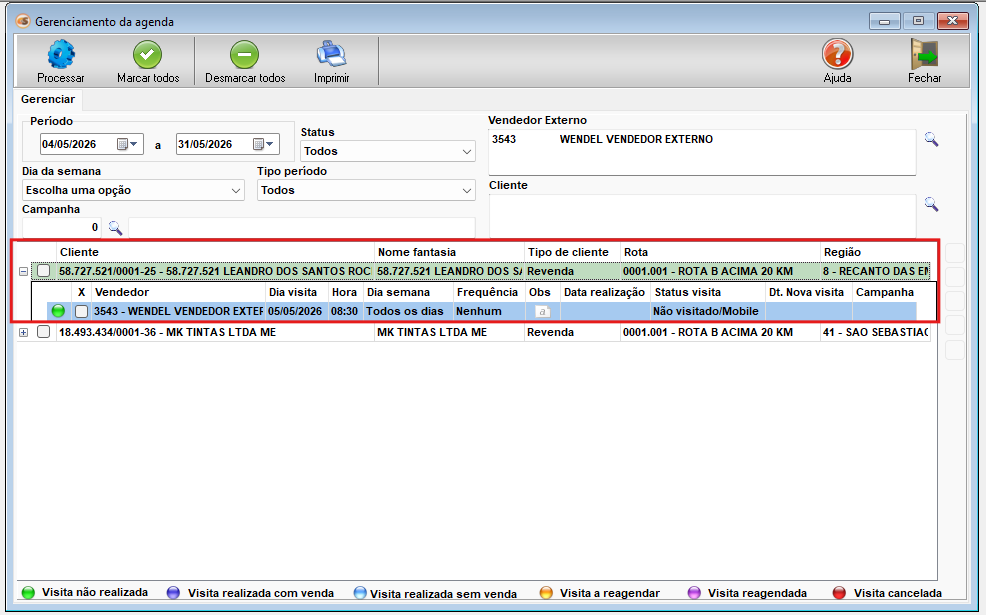Expand the MK TINTAS LTDA ME row
986x615 pixels.
23,332
